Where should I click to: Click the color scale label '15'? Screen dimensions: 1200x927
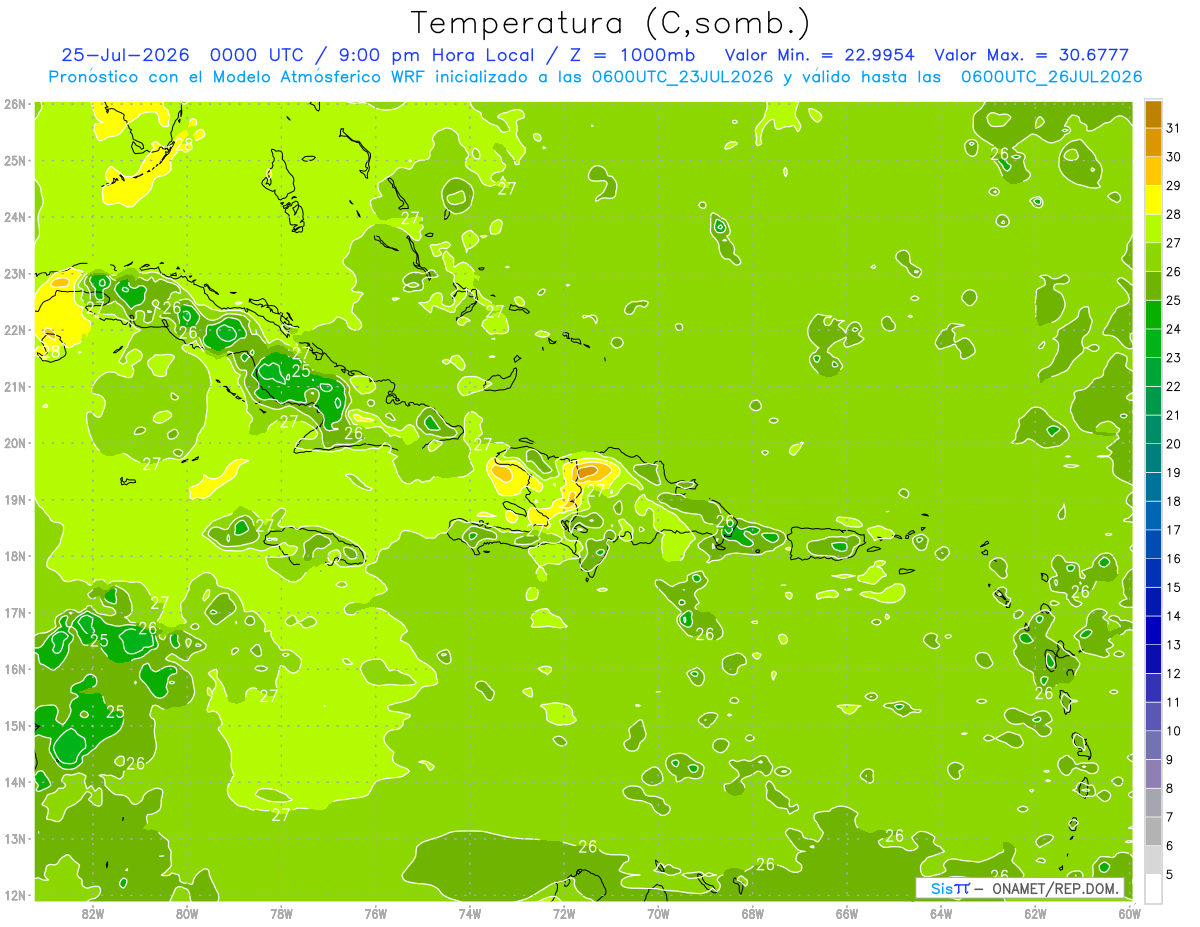pyautogui.click(x=1174, y=587)
